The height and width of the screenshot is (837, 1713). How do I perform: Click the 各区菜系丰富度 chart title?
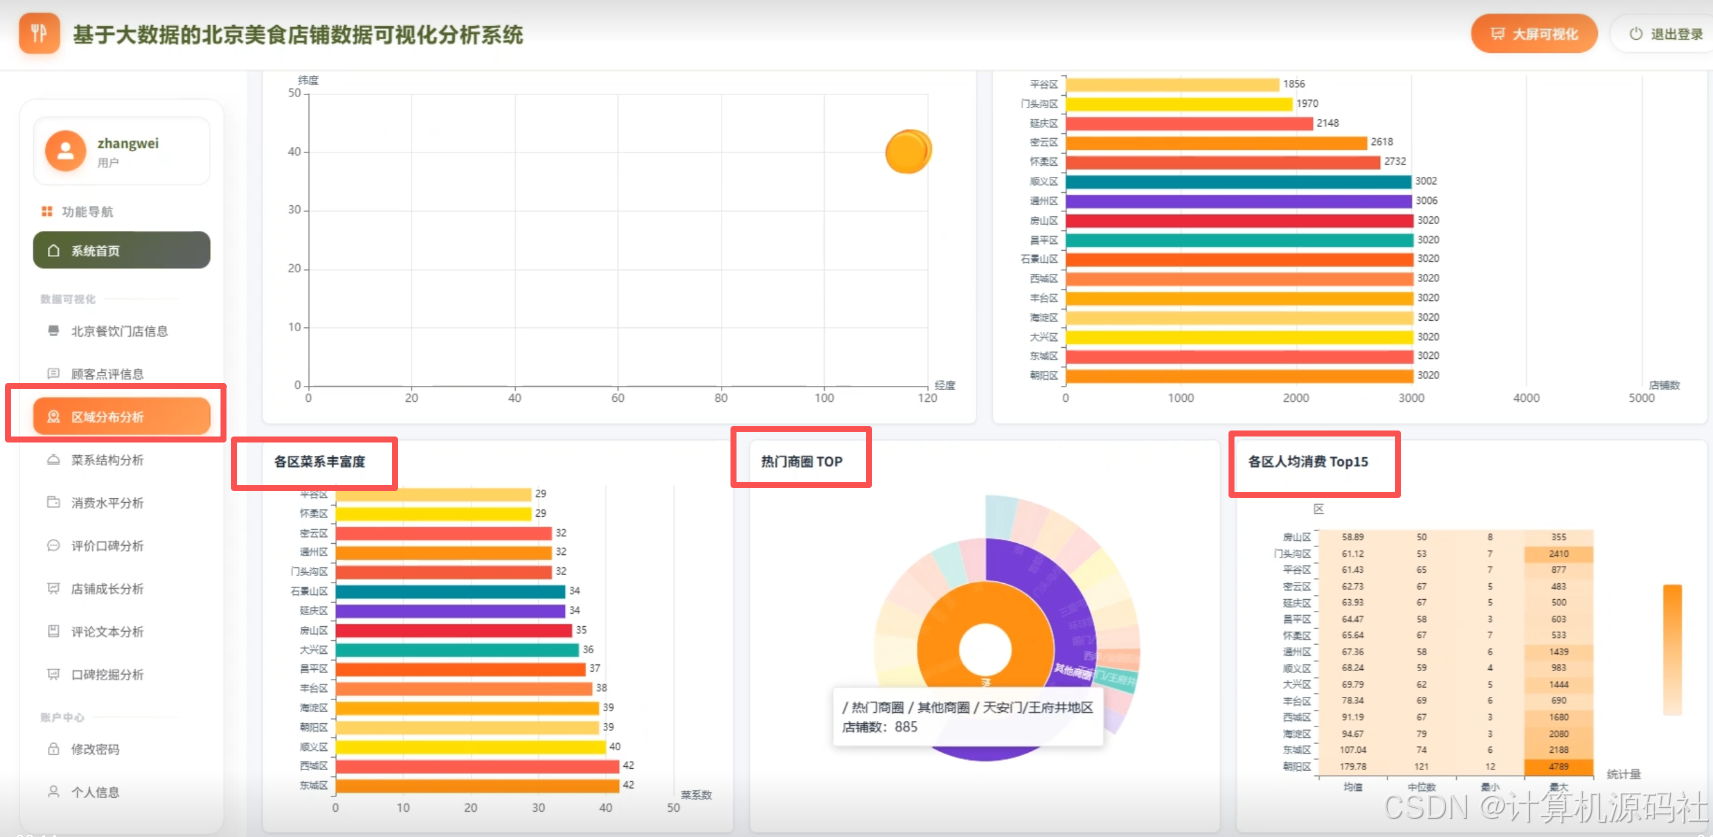(320, 462)
